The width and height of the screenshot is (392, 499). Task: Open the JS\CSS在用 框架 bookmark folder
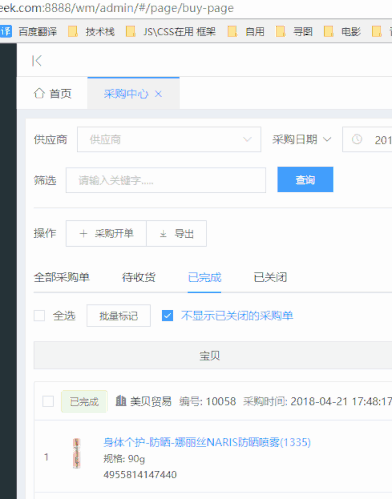click(x=171, y=32)
